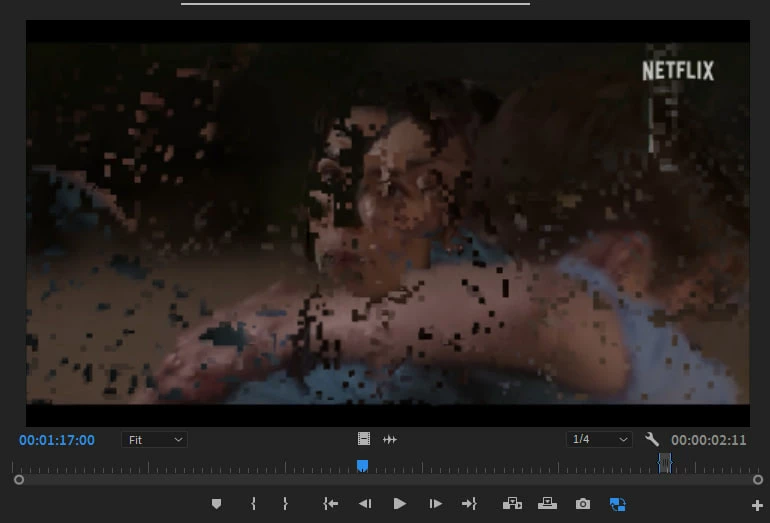Image resolution: width=770 pixels, height=523 pixels.
Task: Open the wrench Settings menu
Action: tap(652, 439)
